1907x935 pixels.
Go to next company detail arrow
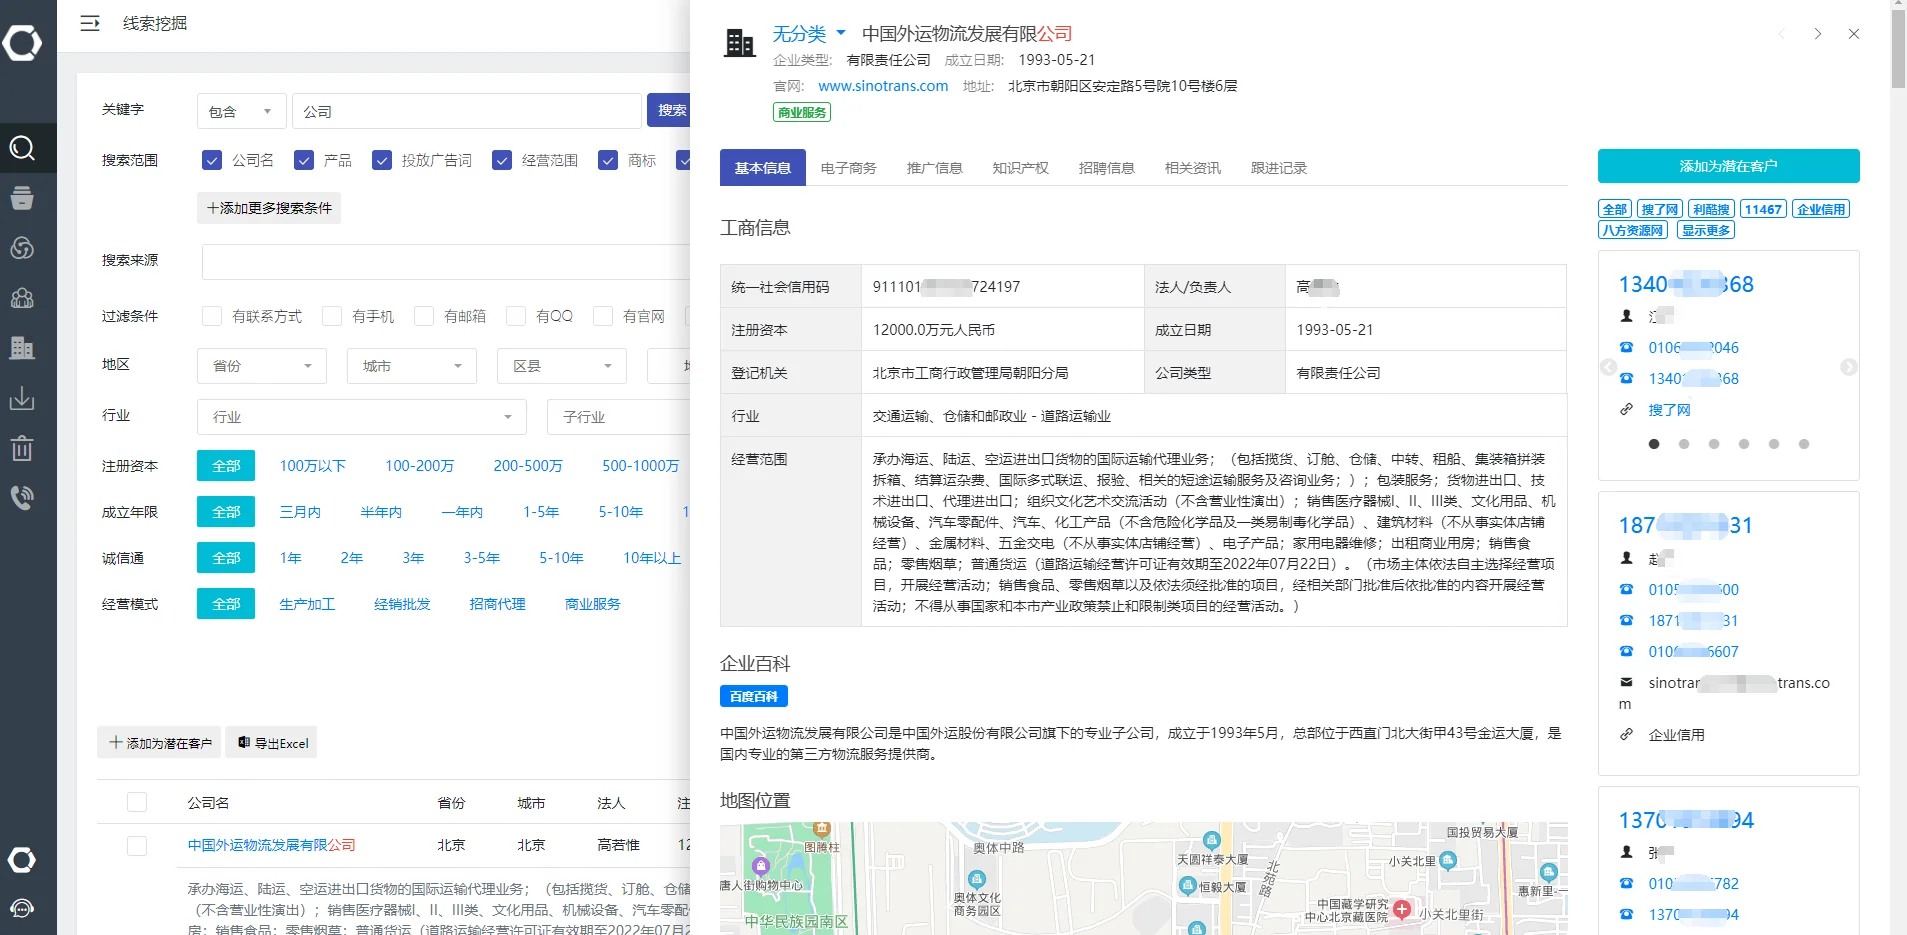(x=1818, y=34)
